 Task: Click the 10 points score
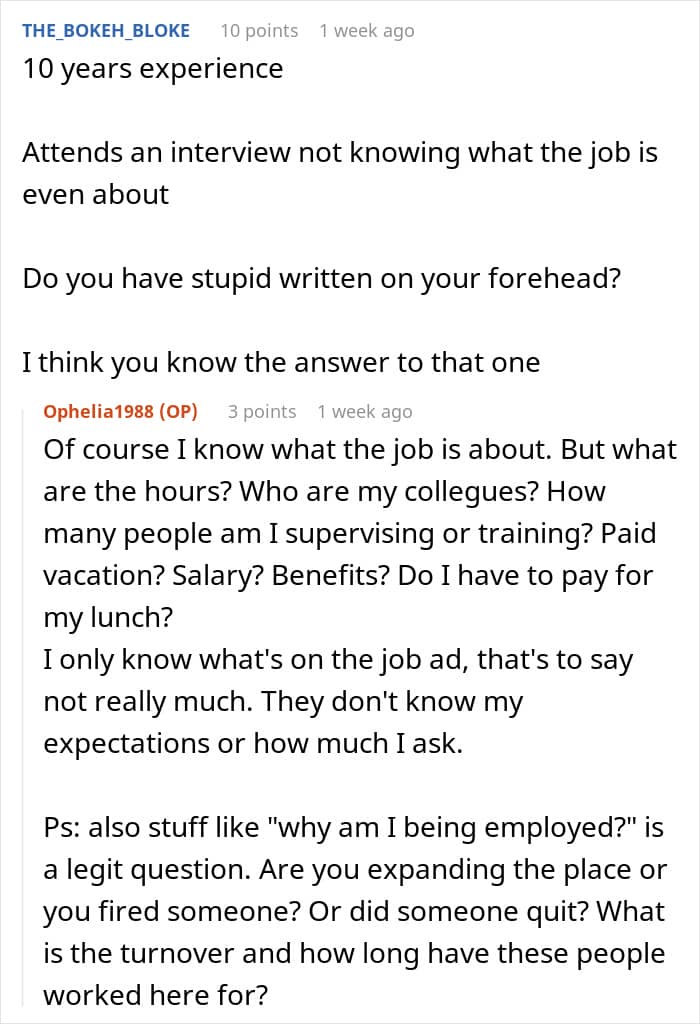pyautogui.click(x=259, y=30)
